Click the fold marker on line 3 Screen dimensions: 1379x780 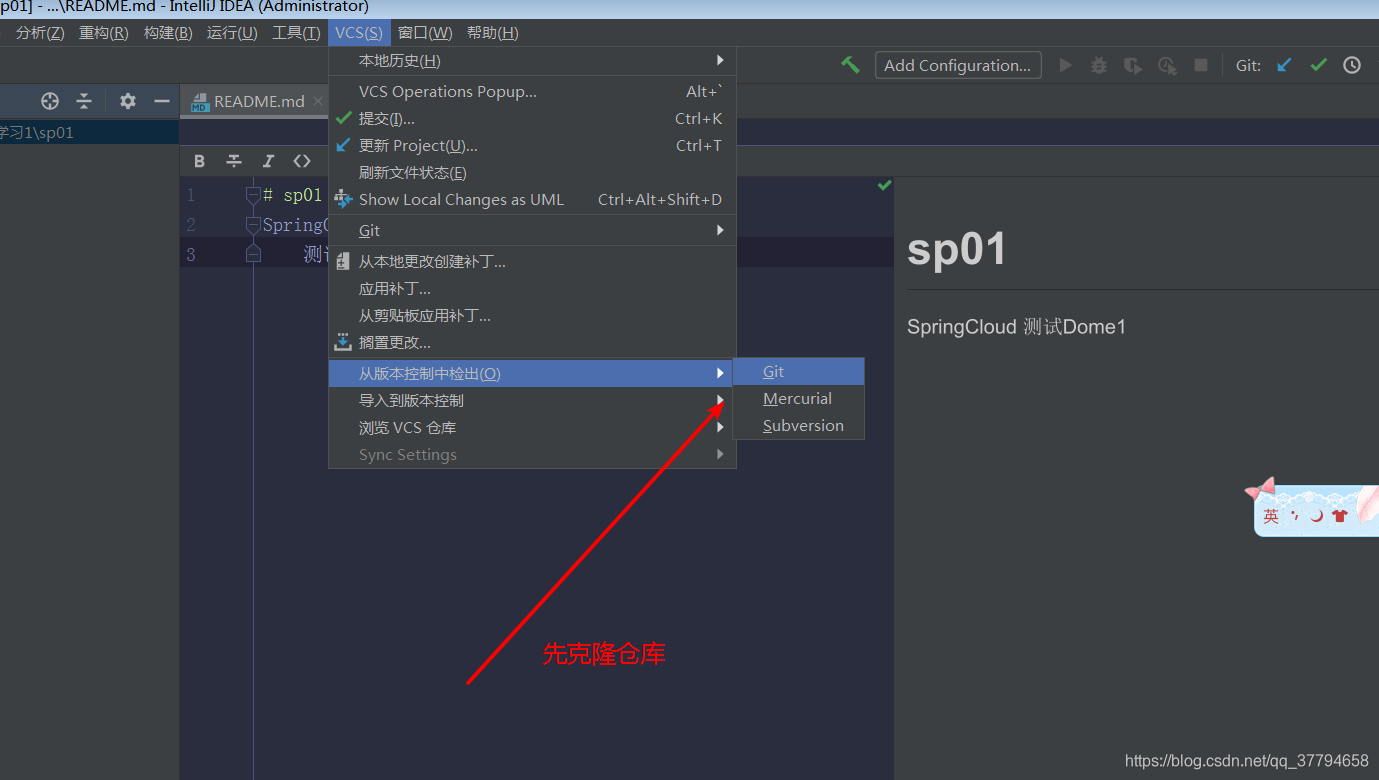click(x=254, y=254)
